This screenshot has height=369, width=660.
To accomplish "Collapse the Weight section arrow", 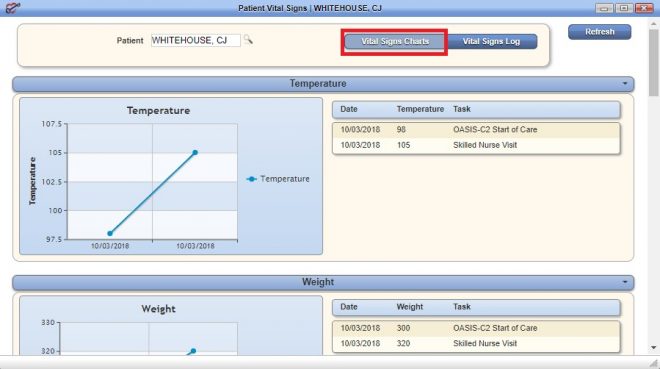I will 625,282.
